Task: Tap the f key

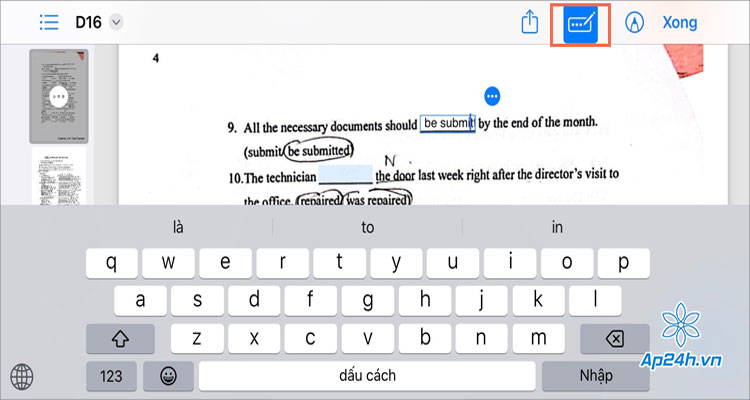Action: 311,301
